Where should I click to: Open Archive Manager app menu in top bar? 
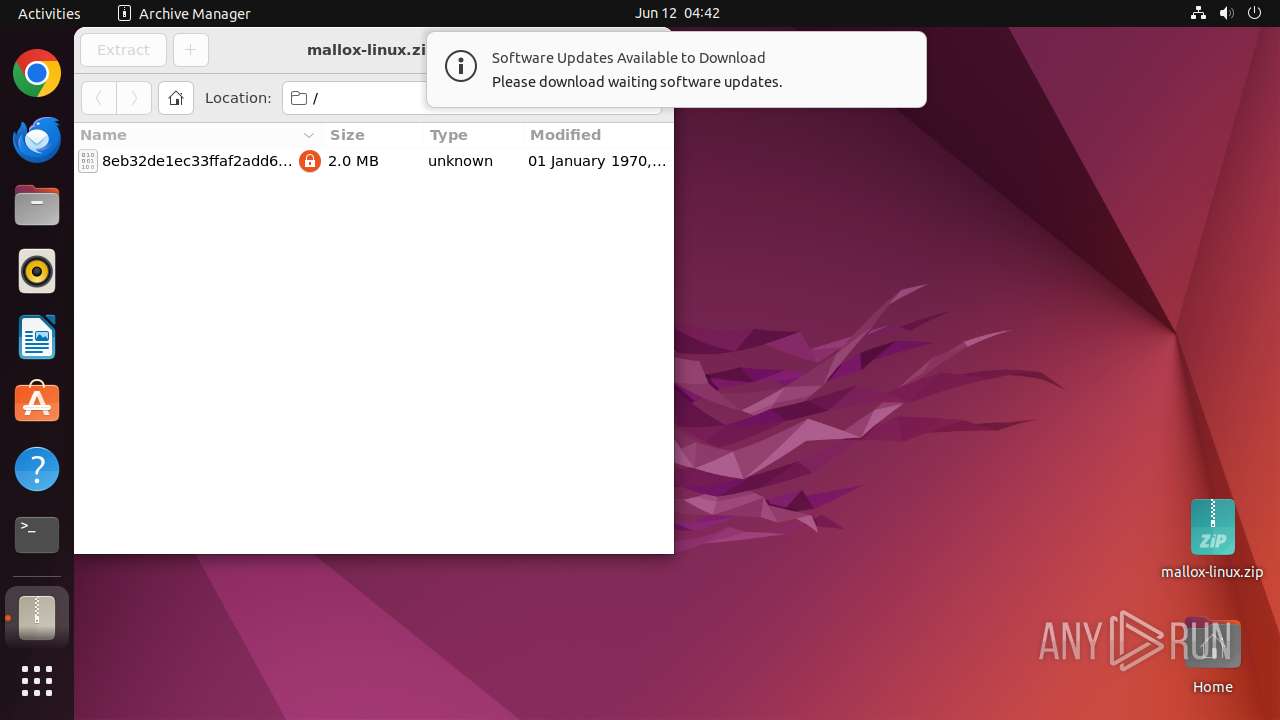(184, 13)
